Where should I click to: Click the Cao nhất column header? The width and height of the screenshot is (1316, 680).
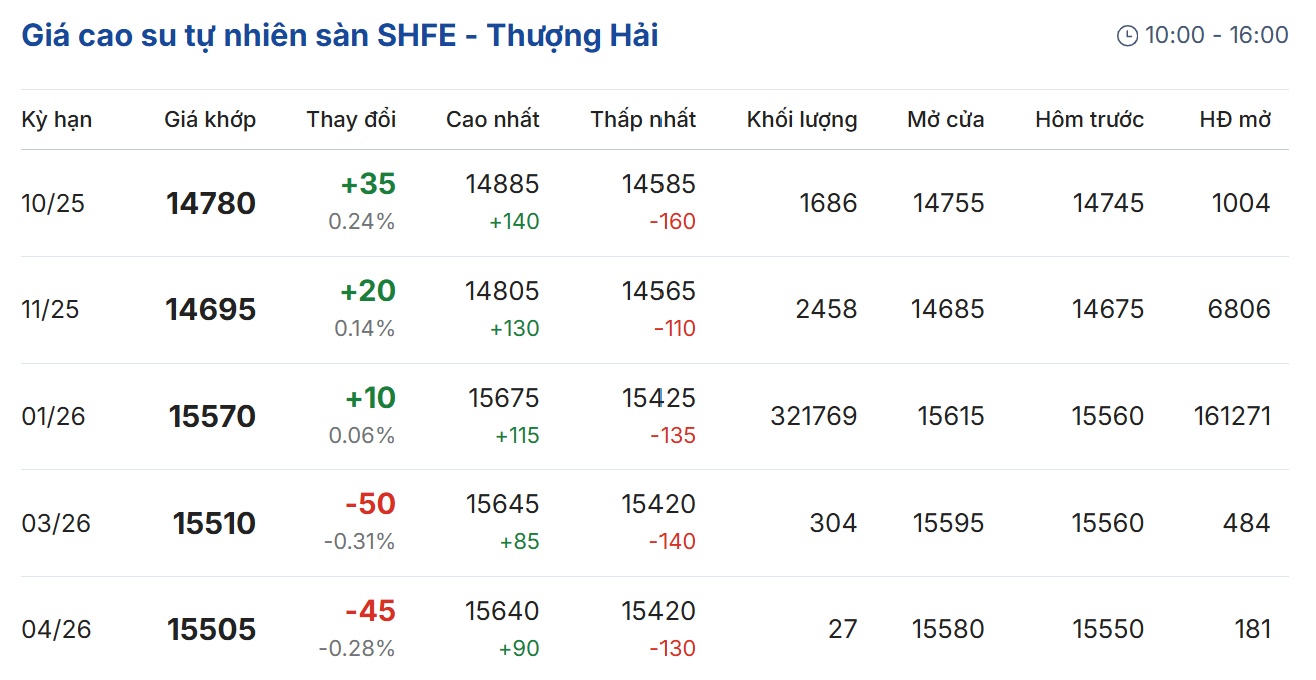click(492, 120)
